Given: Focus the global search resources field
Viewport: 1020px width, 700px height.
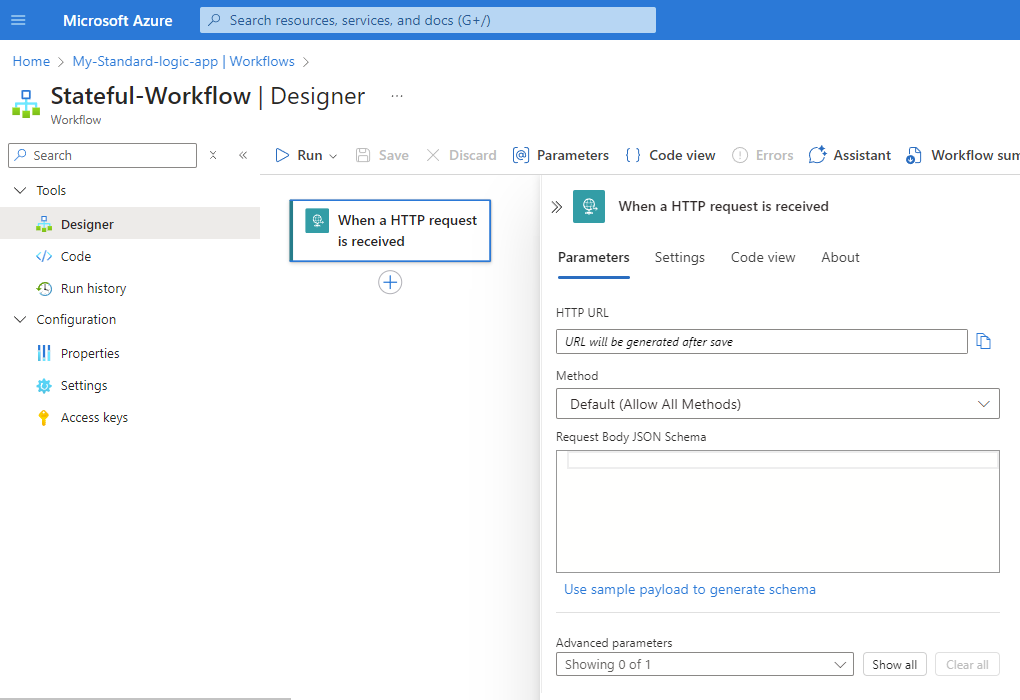Looking at the screenshot, I should tap(427, 20).
